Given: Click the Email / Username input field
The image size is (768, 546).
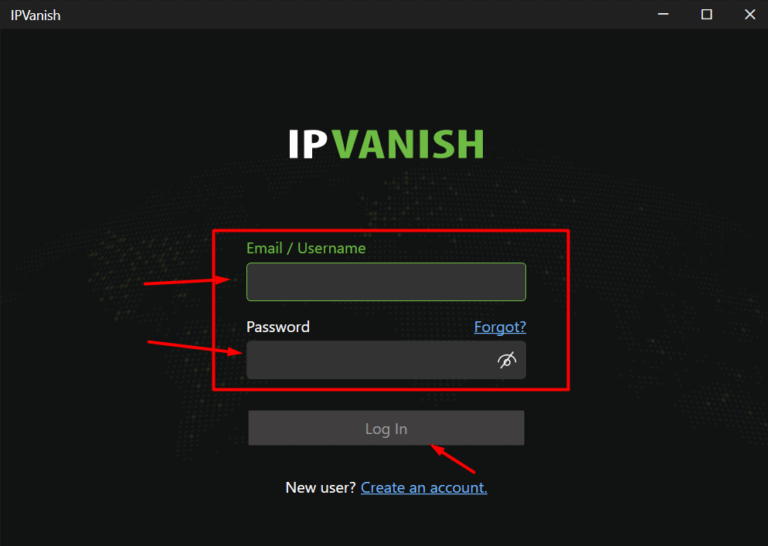Looking at the screenshot, I should coord(386,282).
